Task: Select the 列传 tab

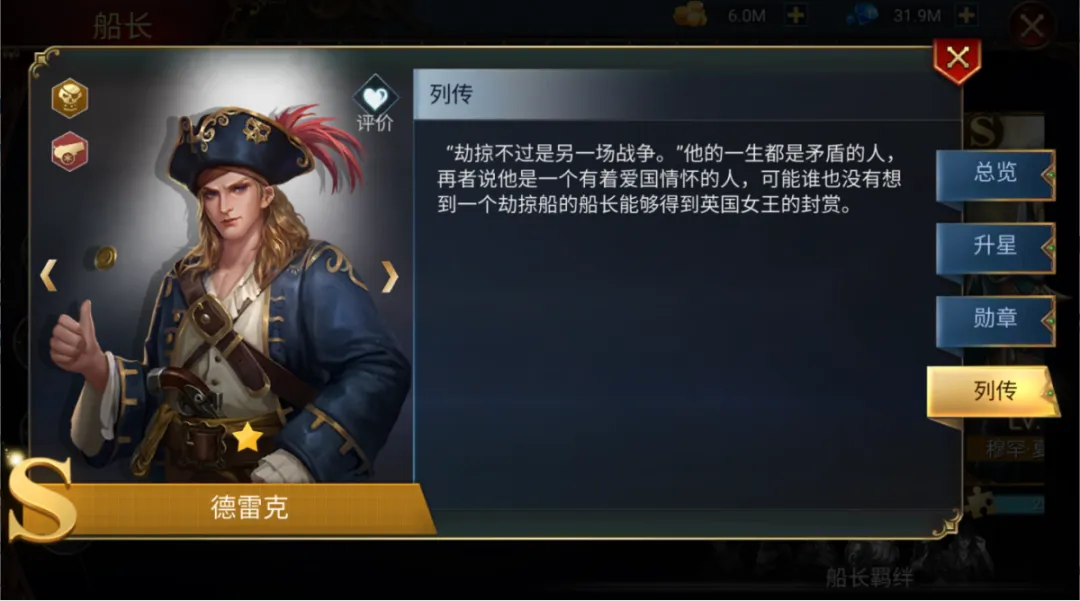Action: click(x=994, y=392)
